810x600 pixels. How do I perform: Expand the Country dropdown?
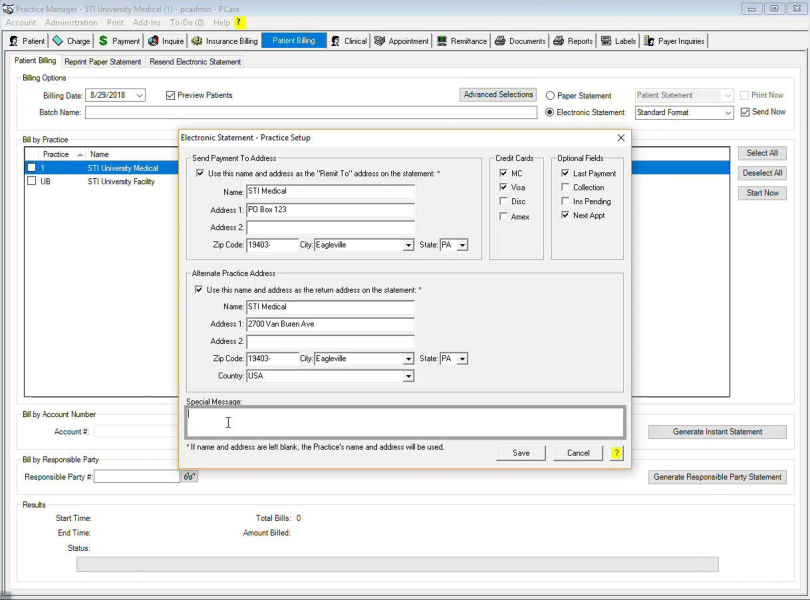(x=408, y=377)
